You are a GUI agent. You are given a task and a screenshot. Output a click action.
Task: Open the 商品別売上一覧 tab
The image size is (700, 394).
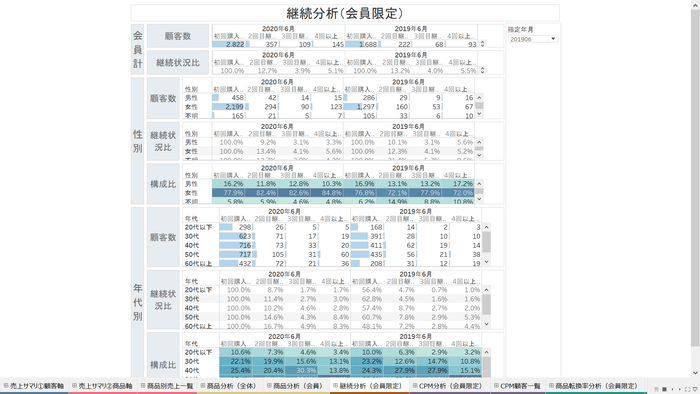tap(167, 386)
